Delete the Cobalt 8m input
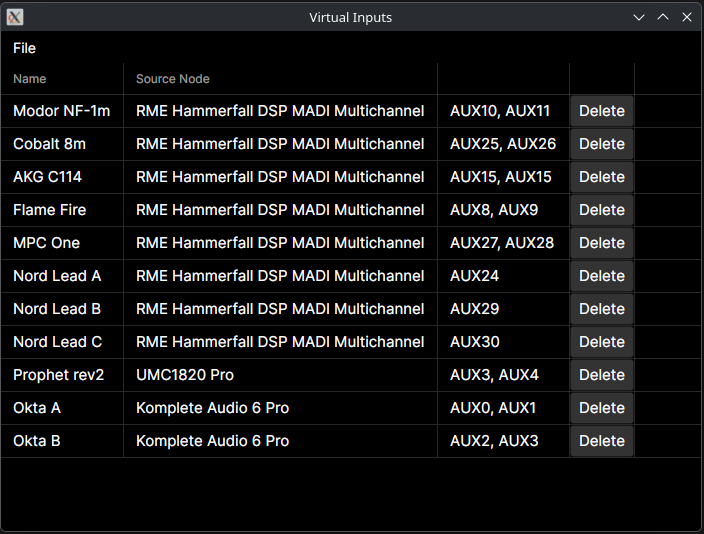The height and width of the screenshot is (534, 704). 602,144
